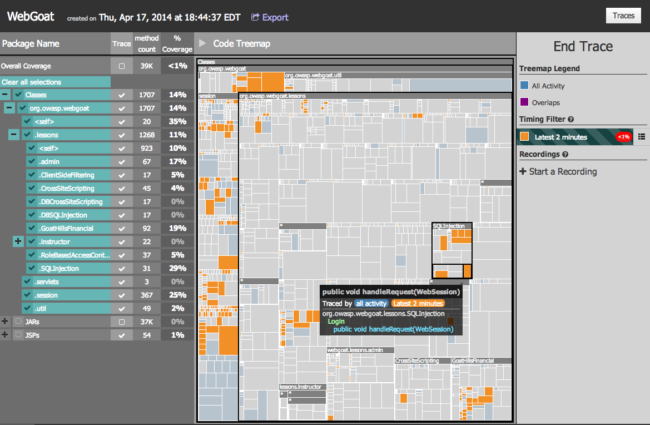Viewport: 650px width, 425px height.
Task: Click method count 1268 for .lessons
Action: (x=147, y=135)
